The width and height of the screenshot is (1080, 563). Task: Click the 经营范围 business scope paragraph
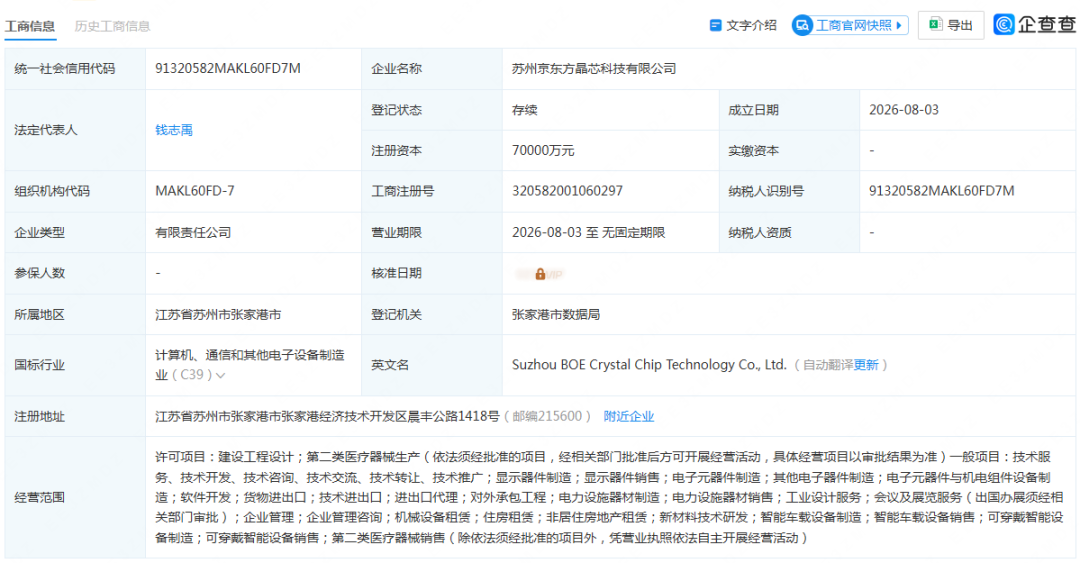(610, 497)
